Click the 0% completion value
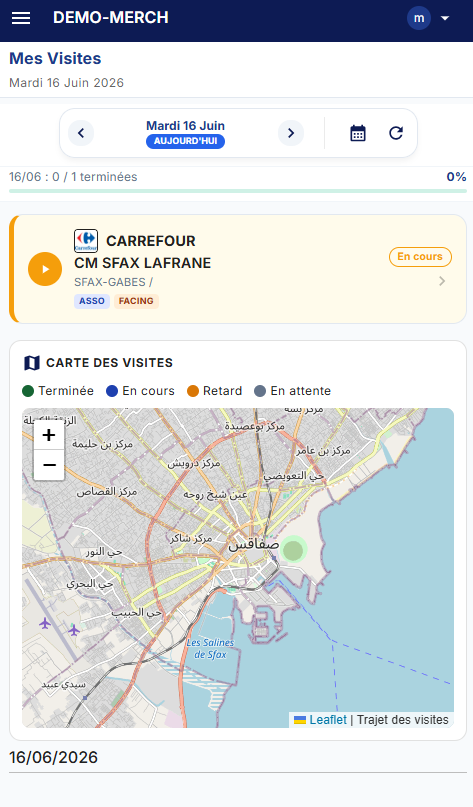Screen dimensions: 473x807 [x=457, y=177]
